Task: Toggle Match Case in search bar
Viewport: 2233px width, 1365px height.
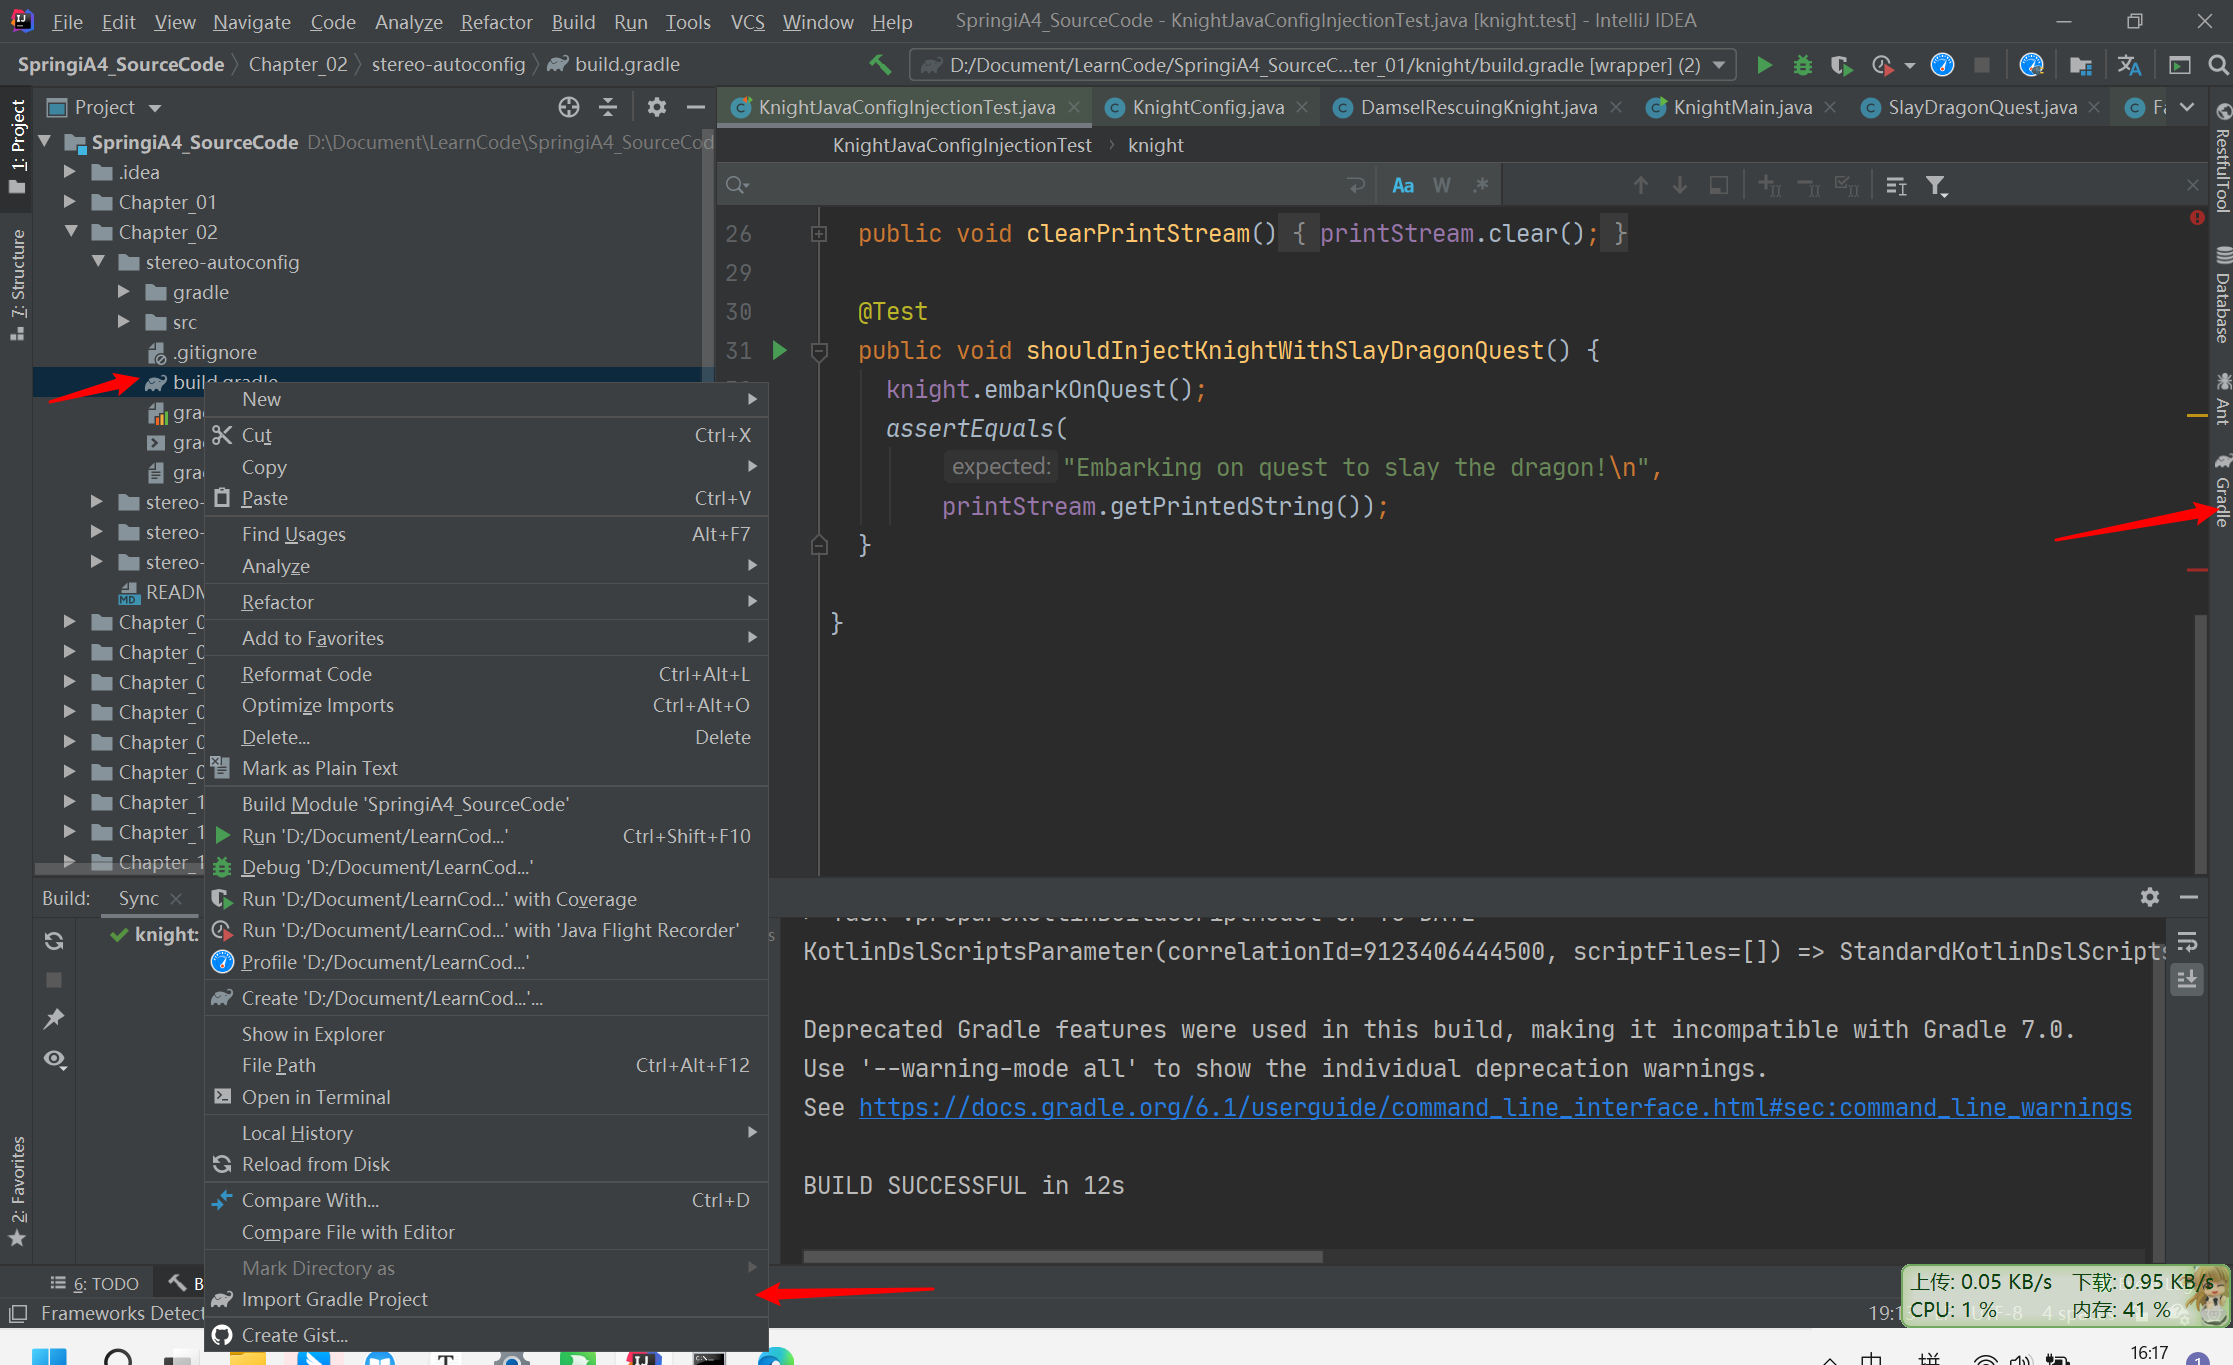Action: [1403, 185]
